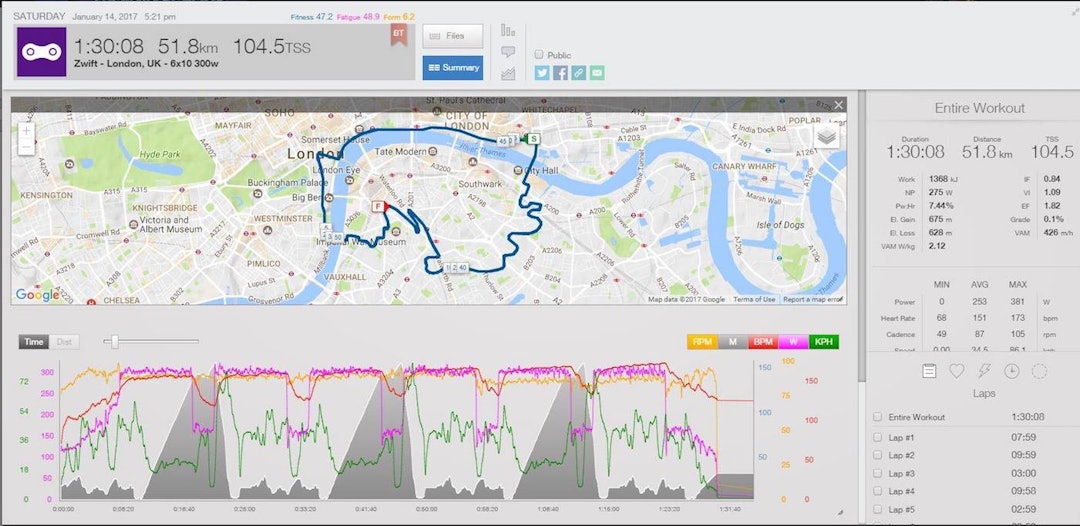Screen dimensions: 1080x526
Task: Copy workout link icon
Action: click(579, 73)
